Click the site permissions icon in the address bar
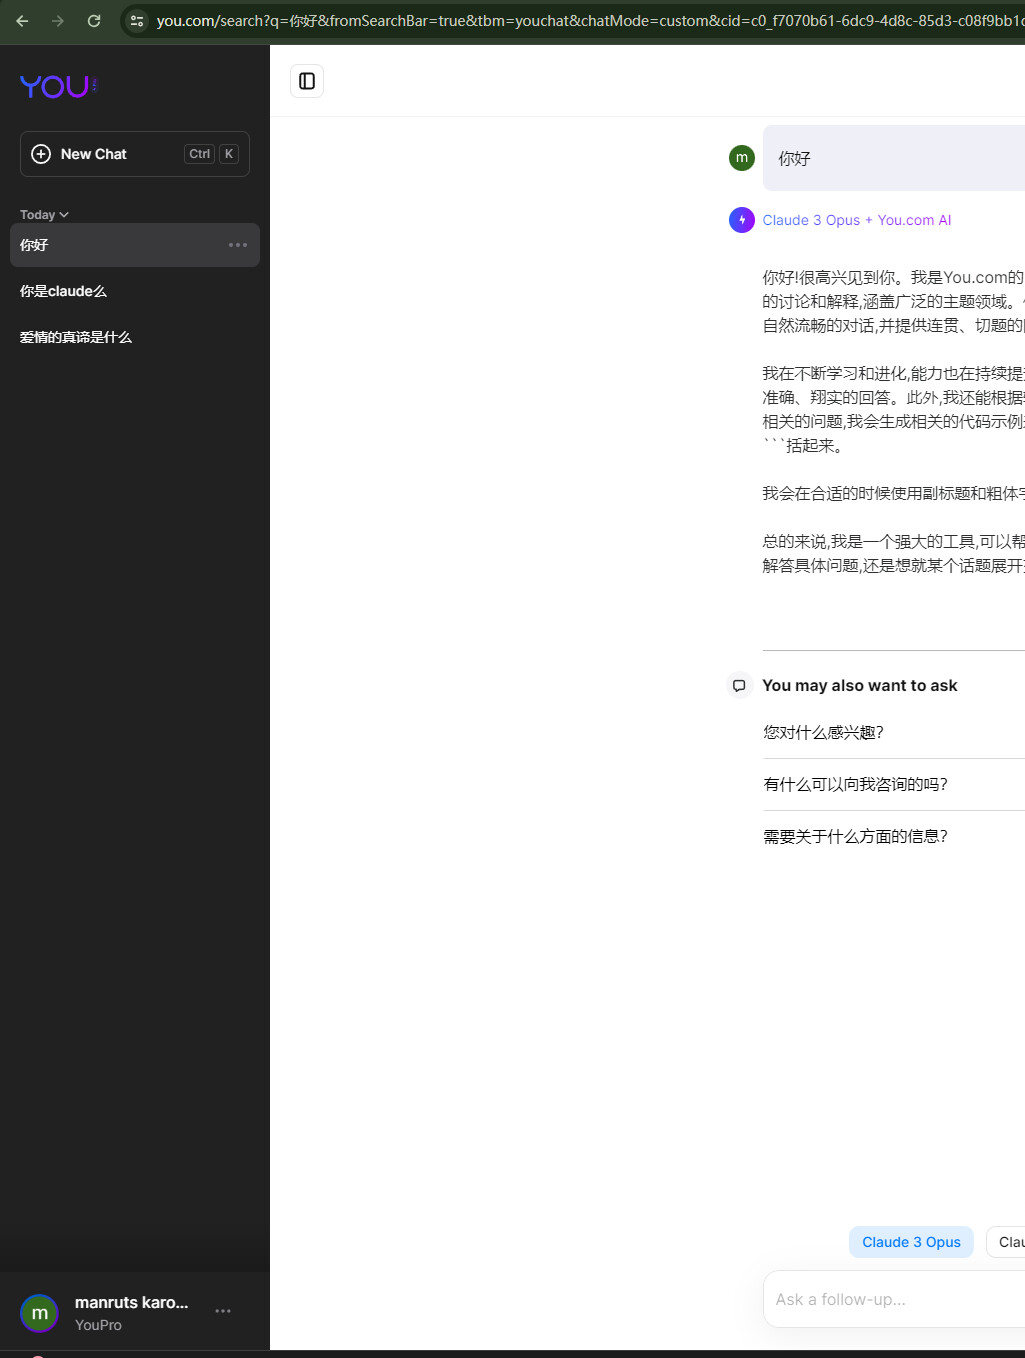 [x=136, y=20]
